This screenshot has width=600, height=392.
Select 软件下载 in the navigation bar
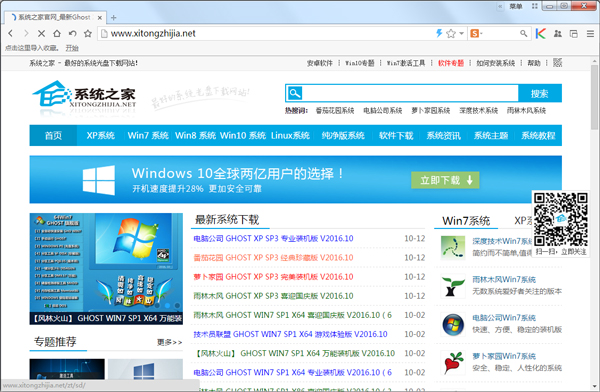(396, 136)
